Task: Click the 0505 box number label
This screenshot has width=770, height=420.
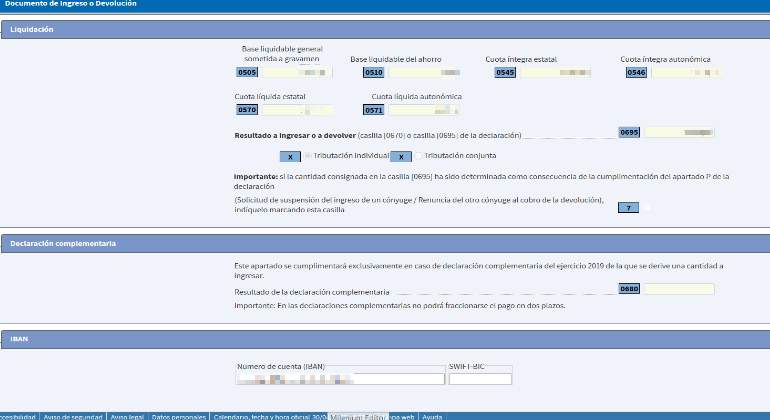Action: click(x=247, y=72)
